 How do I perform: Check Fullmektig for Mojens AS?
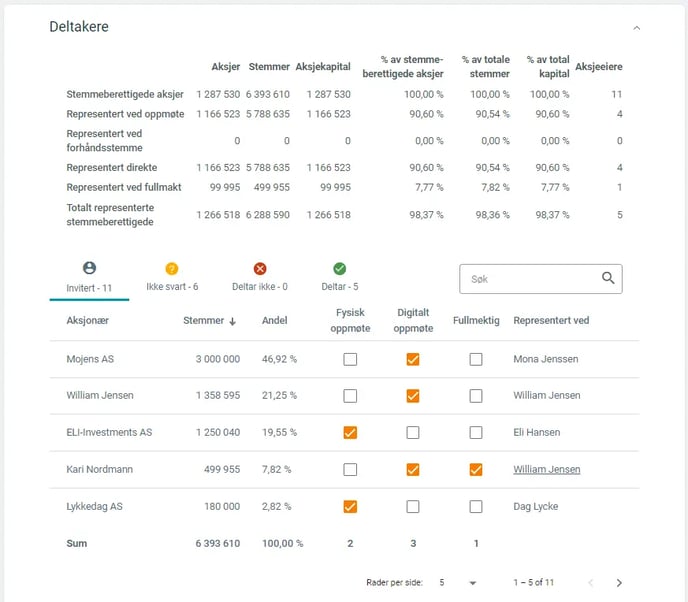pyautogui.click(x=476, y=359)
